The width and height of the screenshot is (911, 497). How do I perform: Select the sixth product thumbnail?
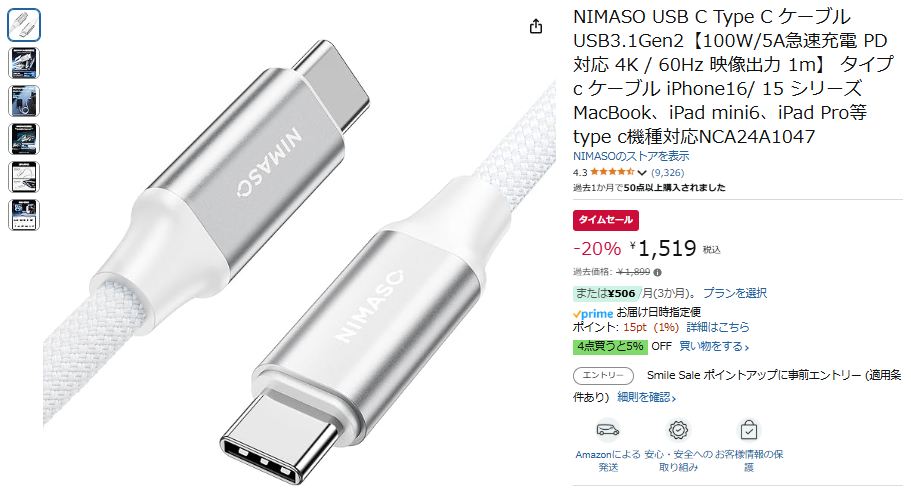click(x=24, y=215)
